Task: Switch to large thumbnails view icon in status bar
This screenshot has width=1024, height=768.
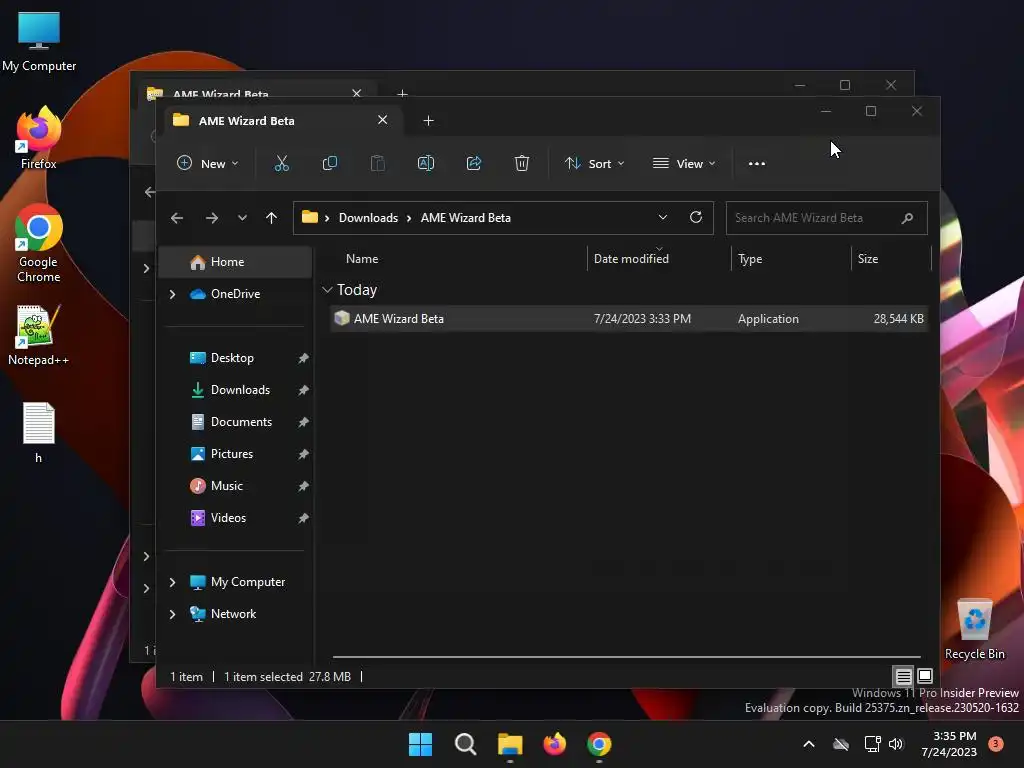Action: [925, 676]
